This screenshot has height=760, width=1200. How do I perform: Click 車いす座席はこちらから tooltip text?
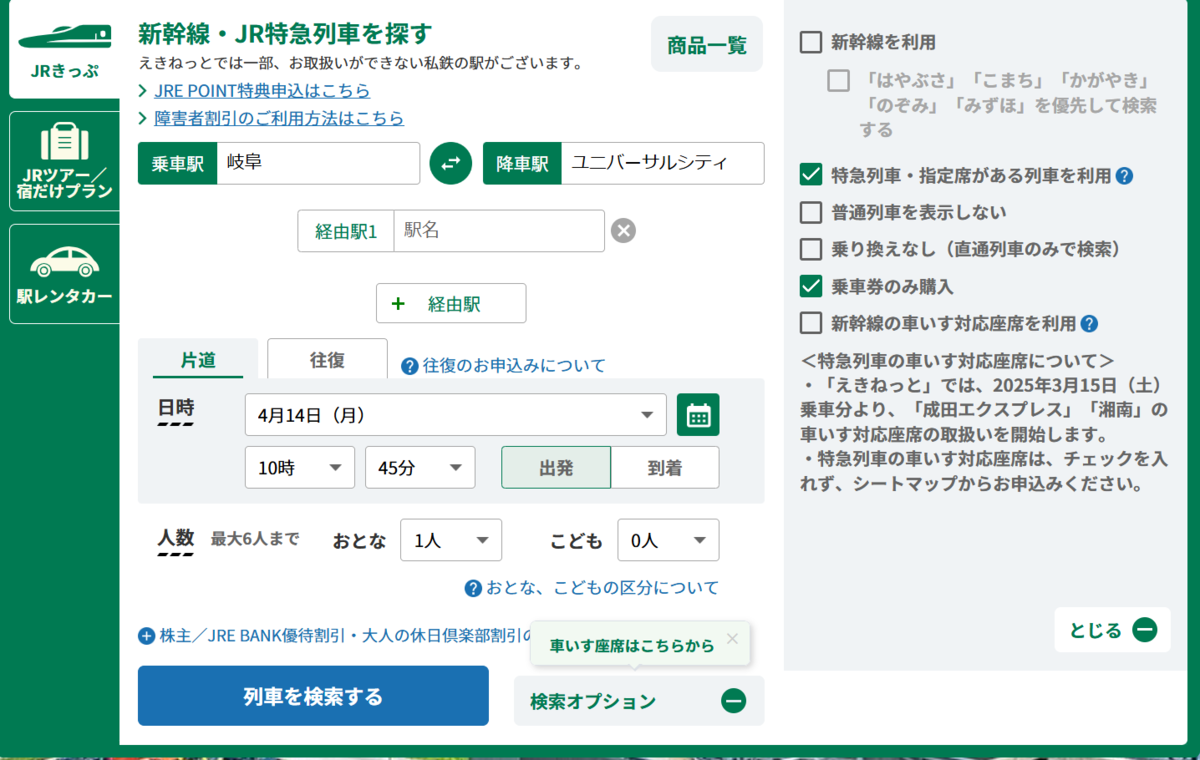tap(632, 646)
